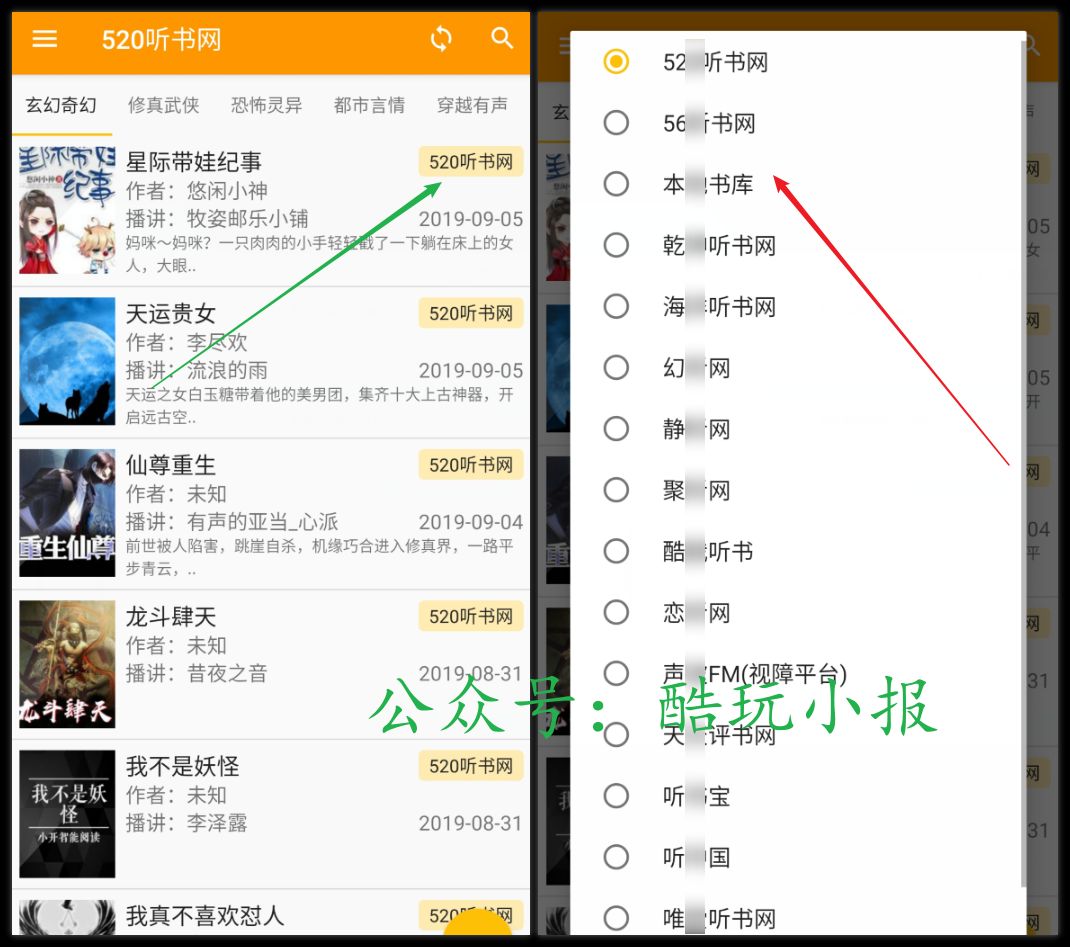This screenshot has height=947, width=1070.
Task: Select the FM(视障平台) radio button
Action: tap(616, 673)
